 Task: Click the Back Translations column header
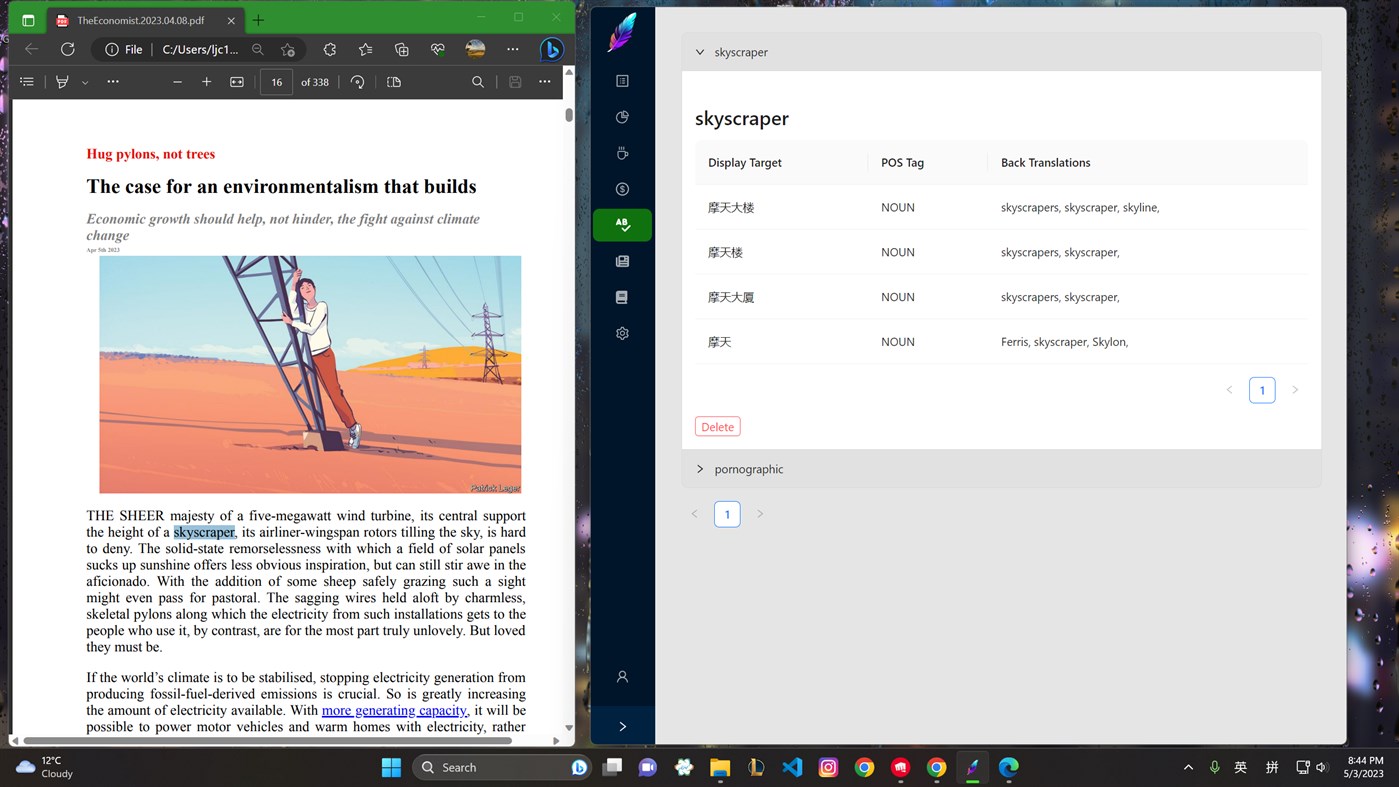click(x=1045, y=163)
